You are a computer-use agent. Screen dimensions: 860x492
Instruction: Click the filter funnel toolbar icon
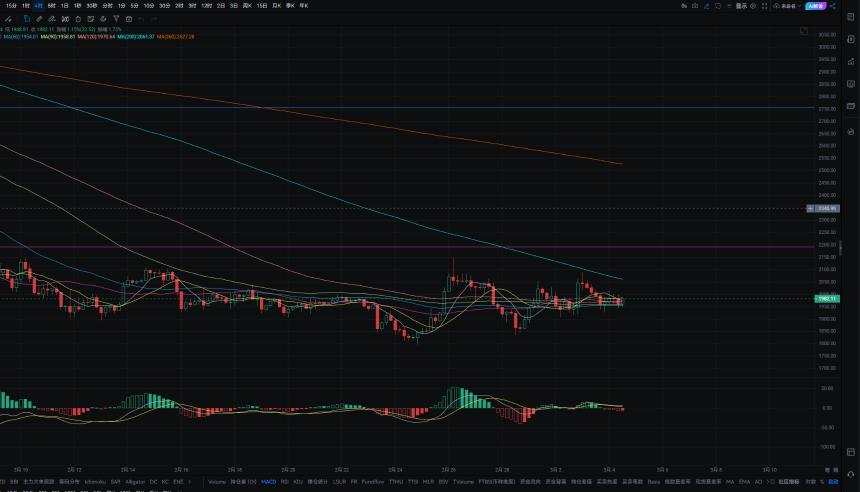click(x=116, y=19)
